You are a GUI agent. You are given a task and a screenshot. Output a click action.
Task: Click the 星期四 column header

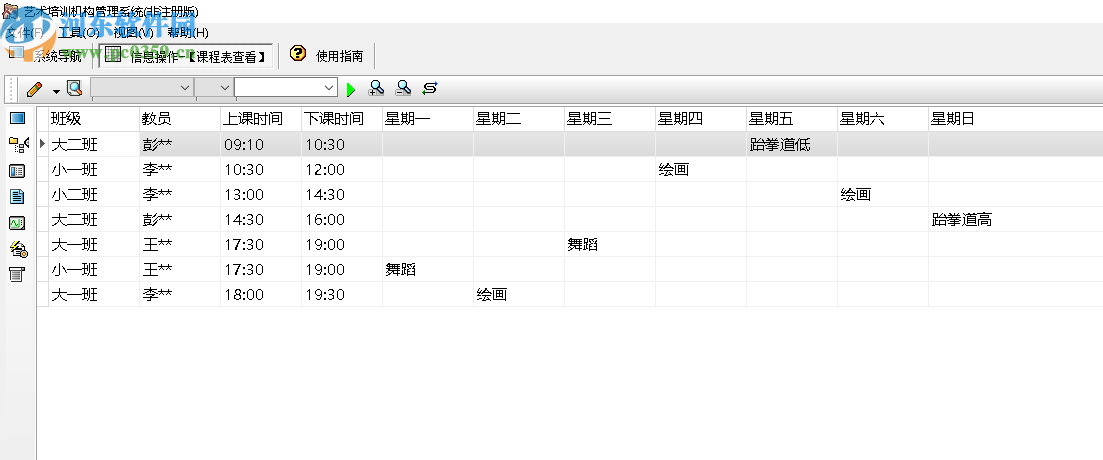point(701,119)
